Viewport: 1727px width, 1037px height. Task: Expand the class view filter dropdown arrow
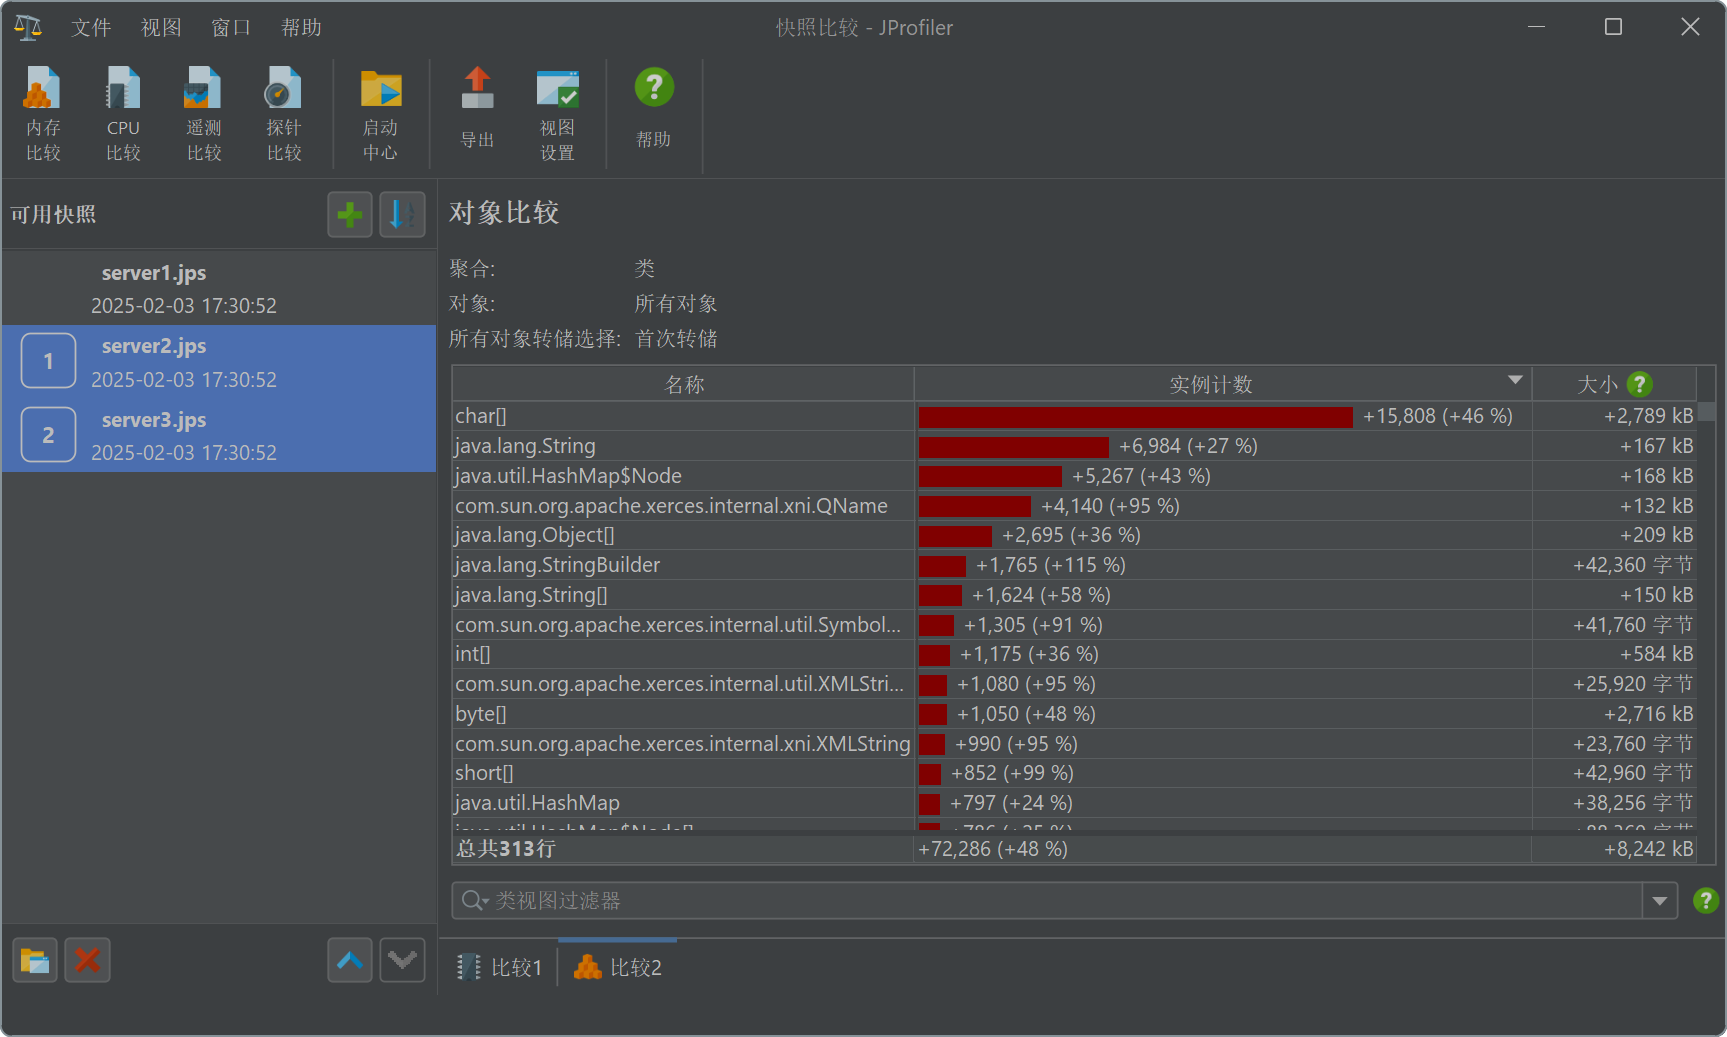(1660, 901)
